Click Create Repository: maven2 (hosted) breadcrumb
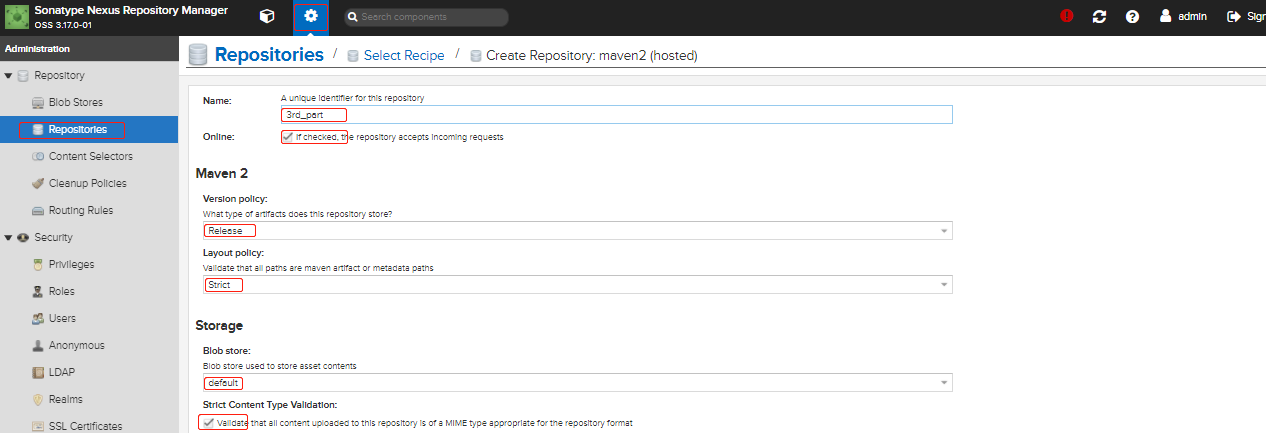This screenshot has height=433, width=1266. (592, 55)
